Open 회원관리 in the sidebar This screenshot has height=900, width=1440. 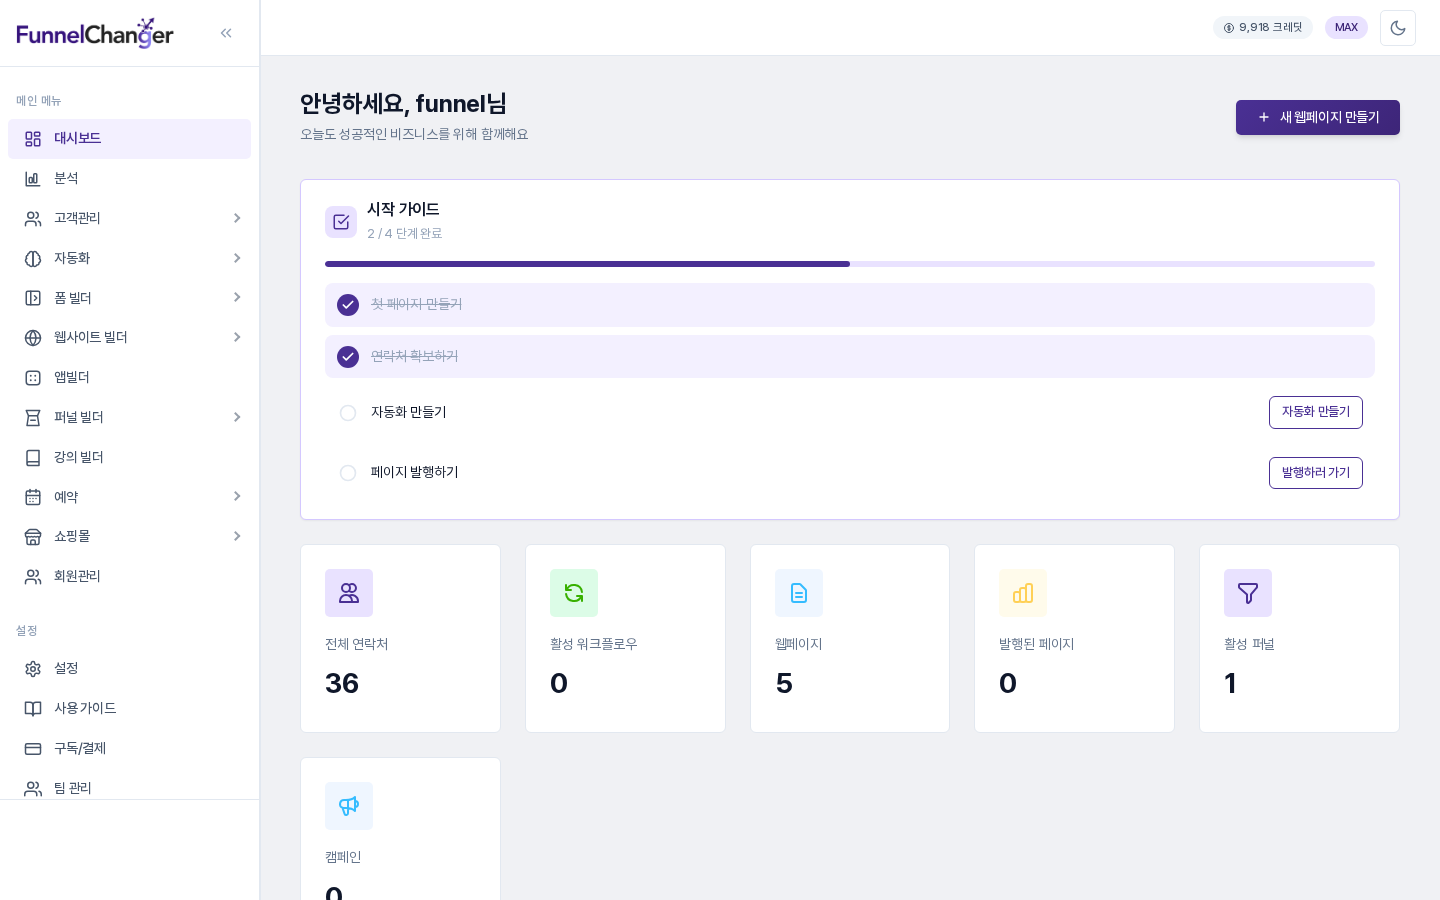(129, 576)
